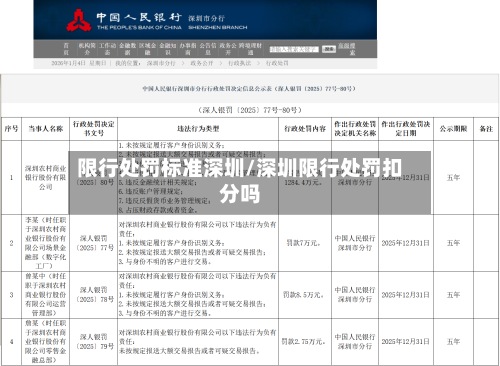Open the 高级搜索 advanced search link
Image resolution: width=500 pixels, height=366 pixels.
click(x=347, y=49)
